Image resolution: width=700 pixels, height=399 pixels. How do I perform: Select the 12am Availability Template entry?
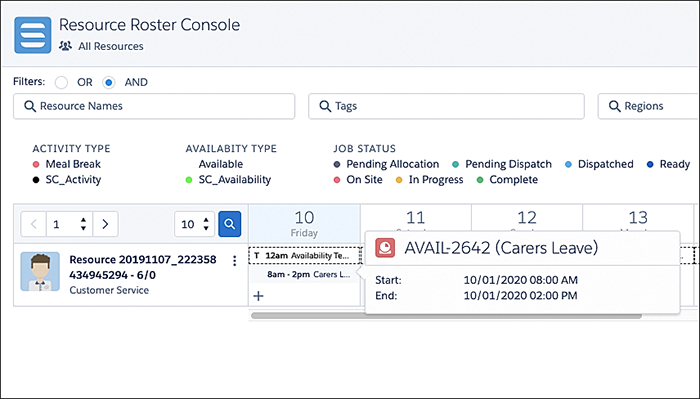[304, 256]
